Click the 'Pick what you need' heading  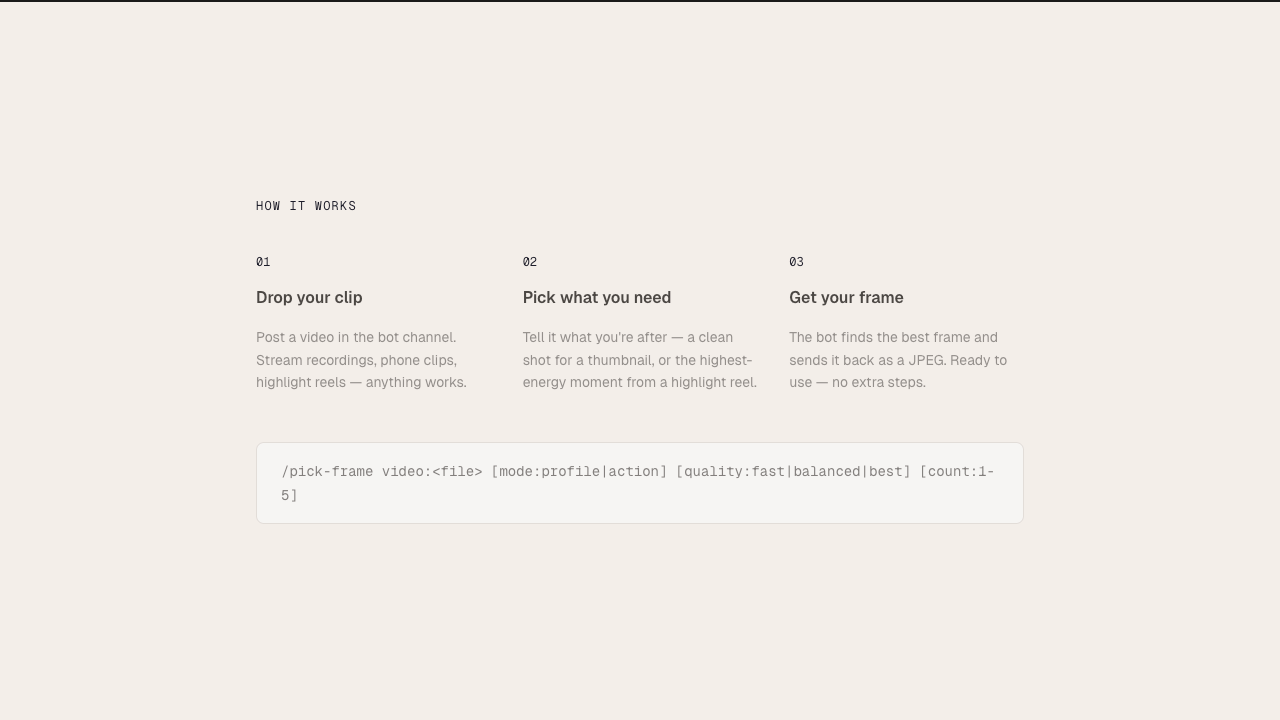[597, 298]
